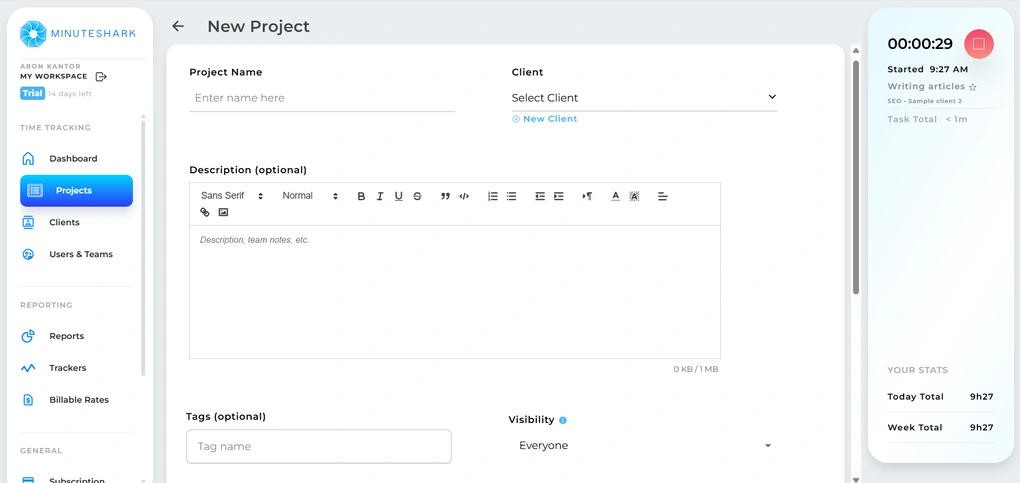The height and width of the screenshot is (483, 1020).
Task: Open the Visibility Everyone dropdown
Action: [644, 446]
